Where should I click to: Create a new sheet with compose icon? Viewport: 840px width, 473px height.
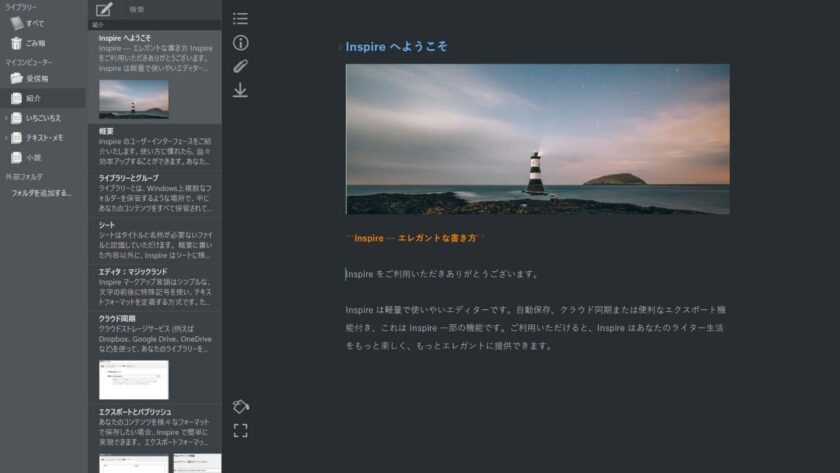[104, 9]
